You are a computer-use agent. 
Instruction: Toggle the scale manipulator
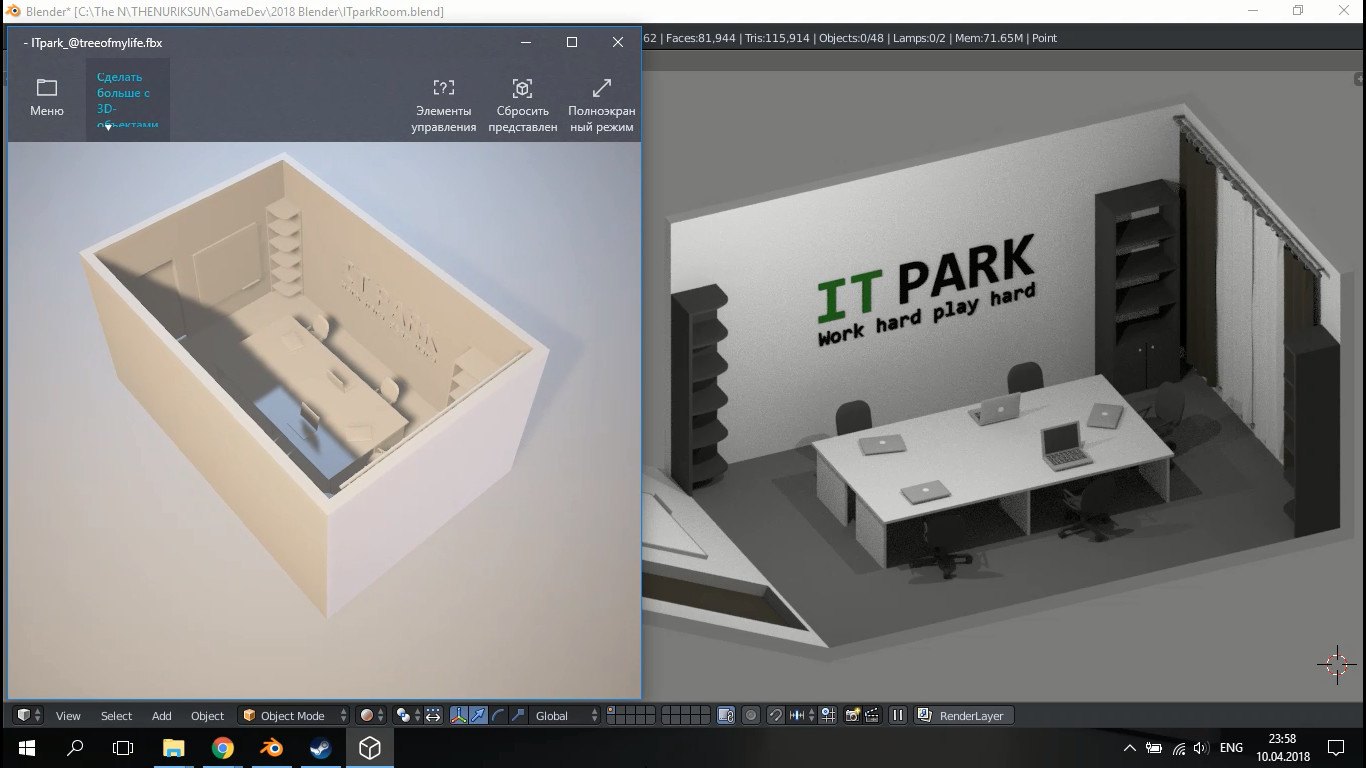pyautogui.click(x=518, y=715)
